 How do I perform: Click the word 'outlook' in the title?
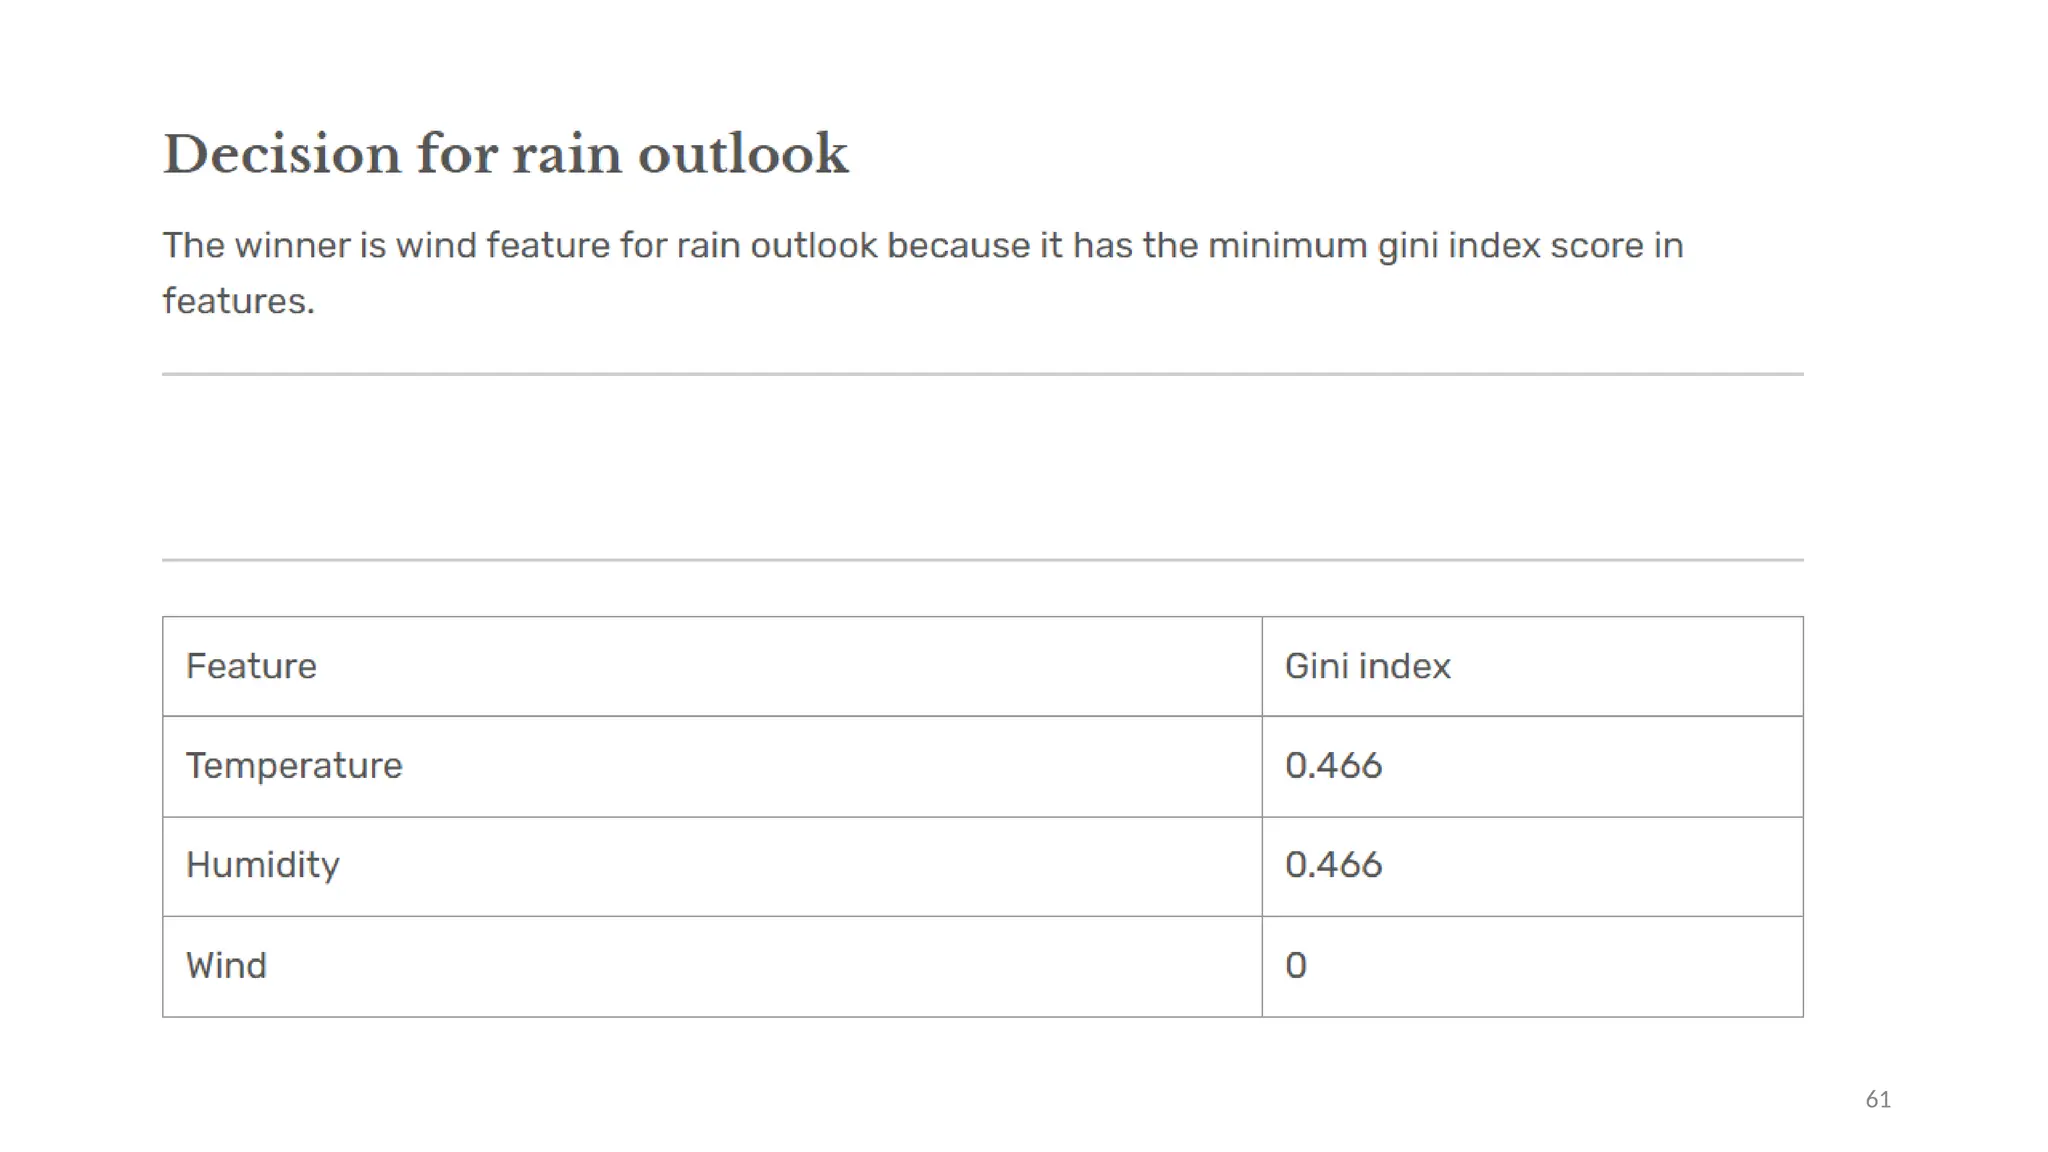click(x=743, y=155)
